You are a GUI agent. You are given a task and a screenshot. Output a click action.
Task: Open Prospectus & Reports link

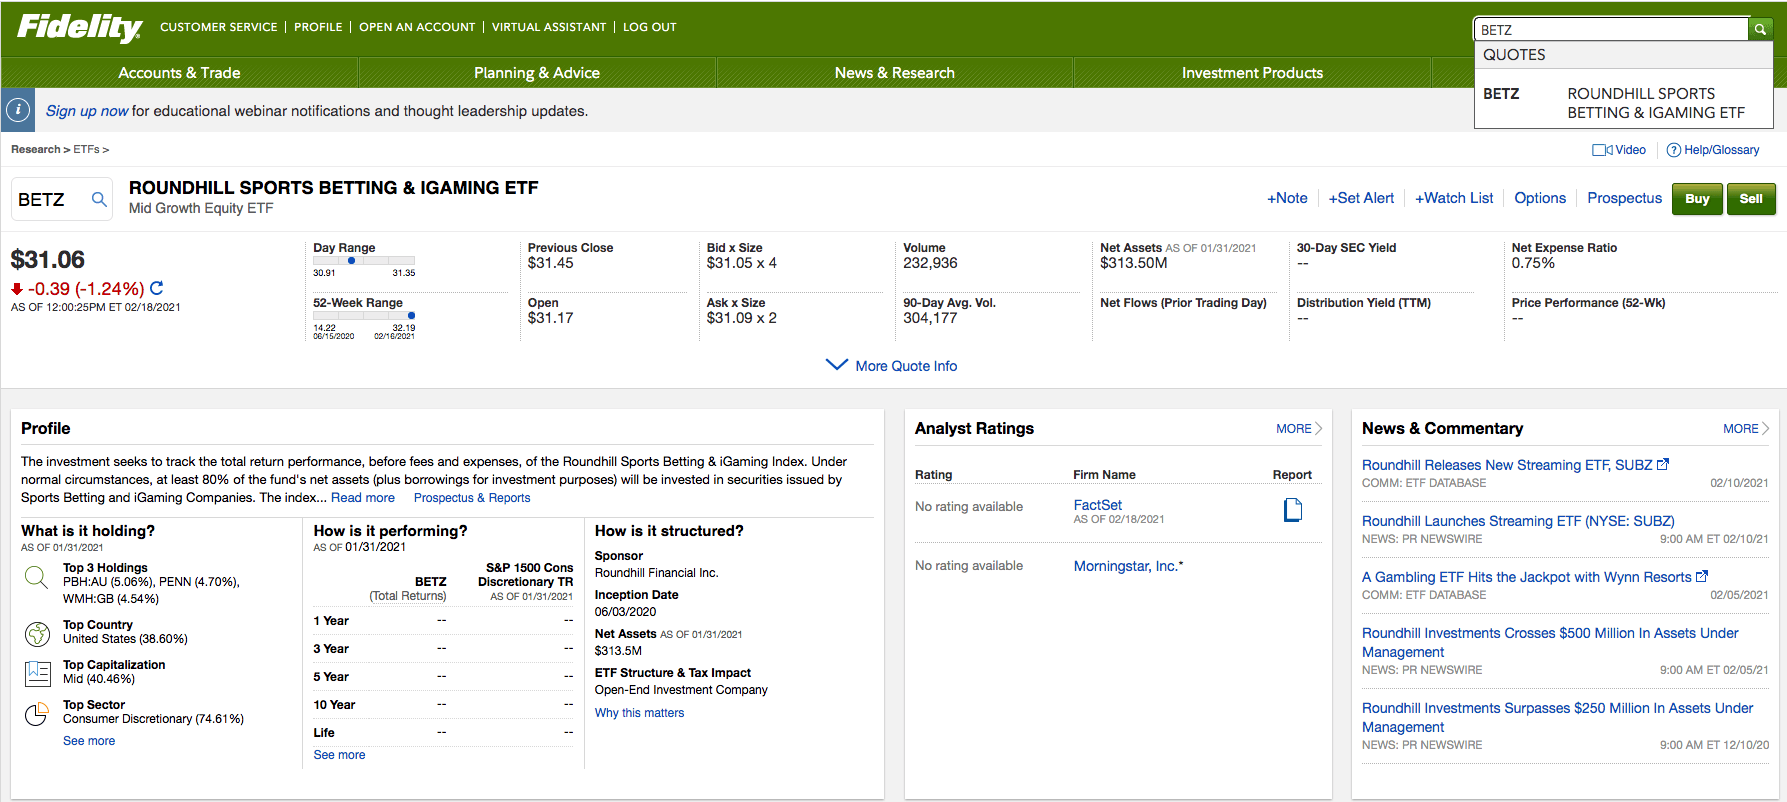(x=472, y=498)
